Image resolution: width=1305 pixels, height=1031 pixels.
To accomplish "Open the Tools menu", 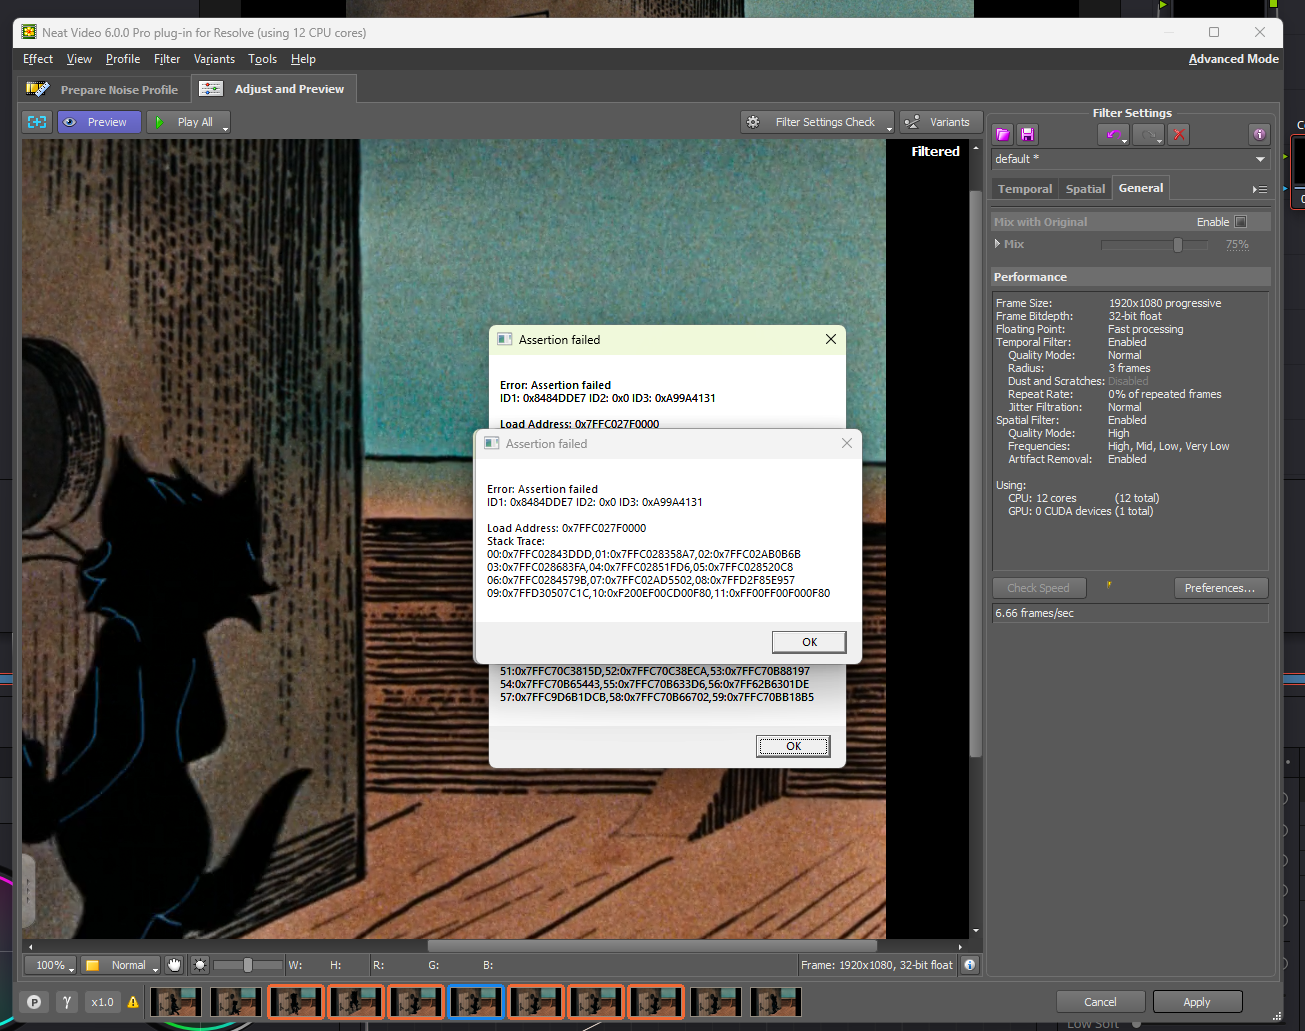I will [263, 59].
